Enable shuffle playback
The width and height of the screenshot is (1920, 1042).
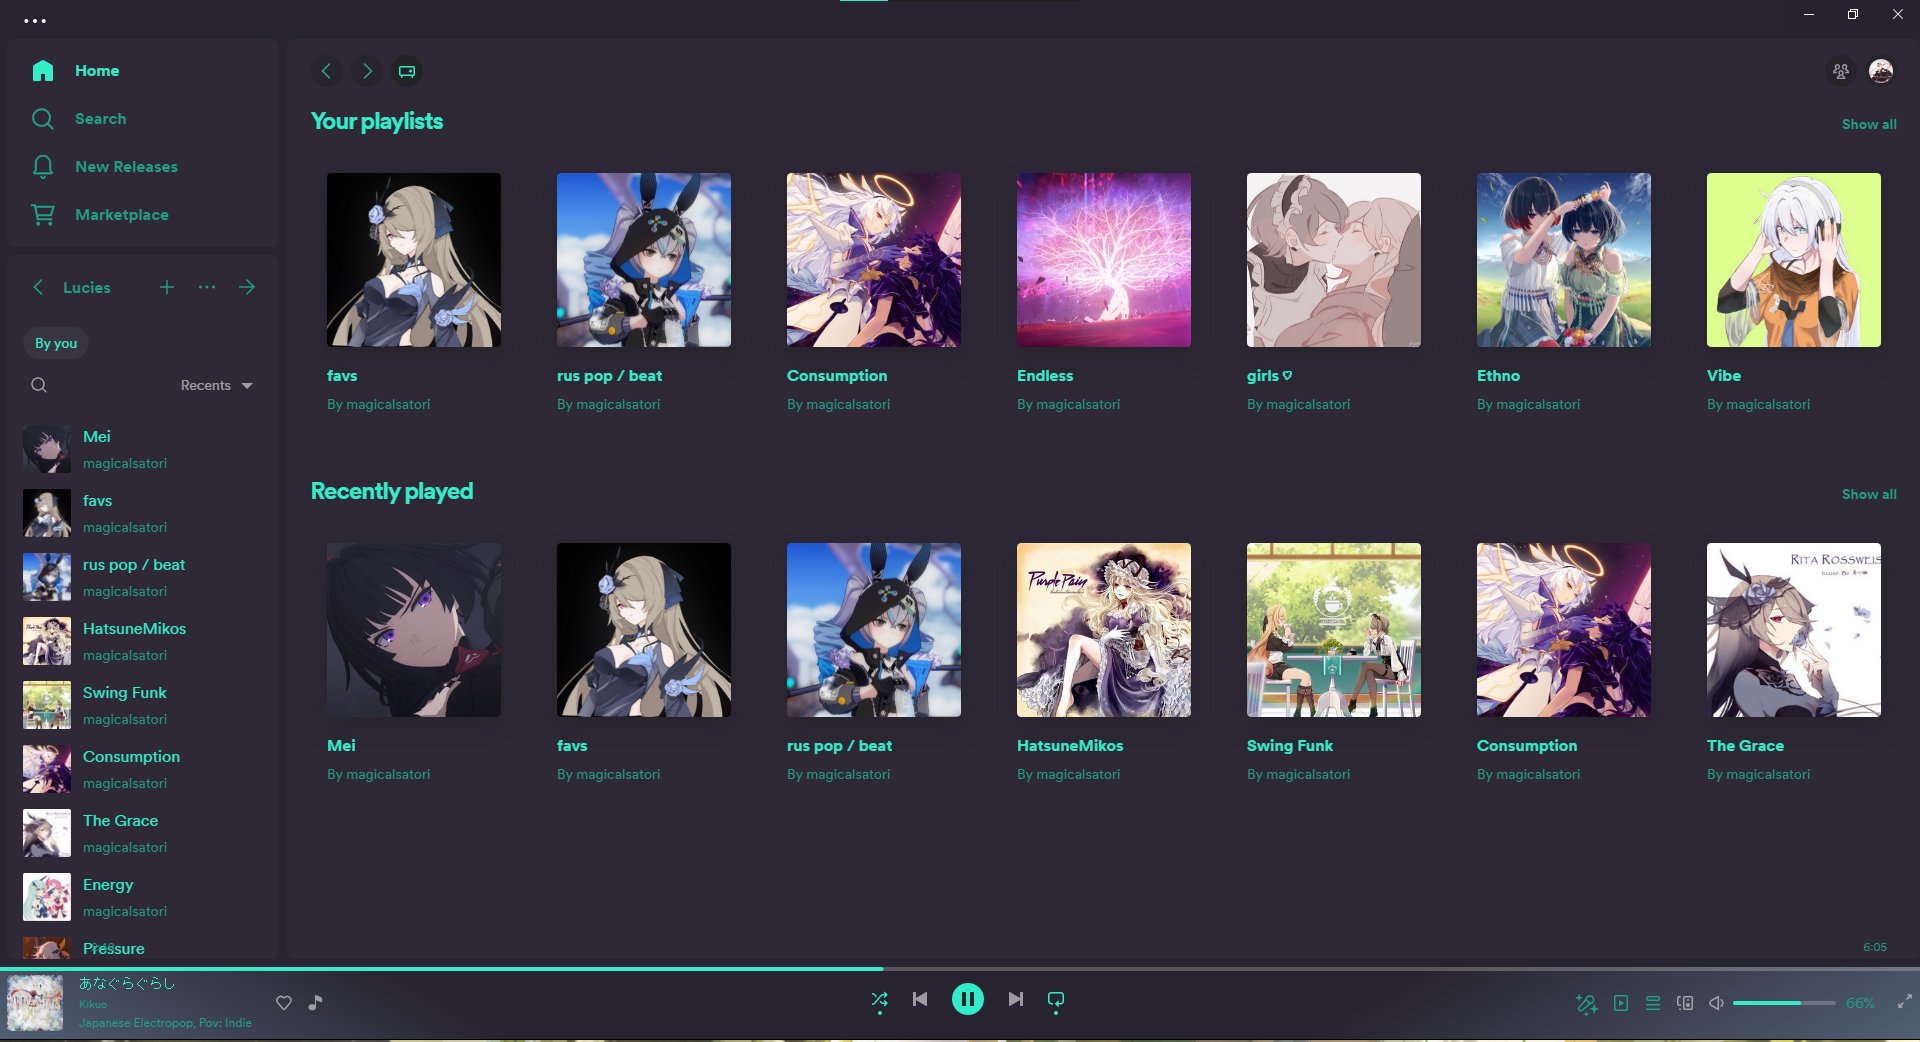click(x=879, y=999)
